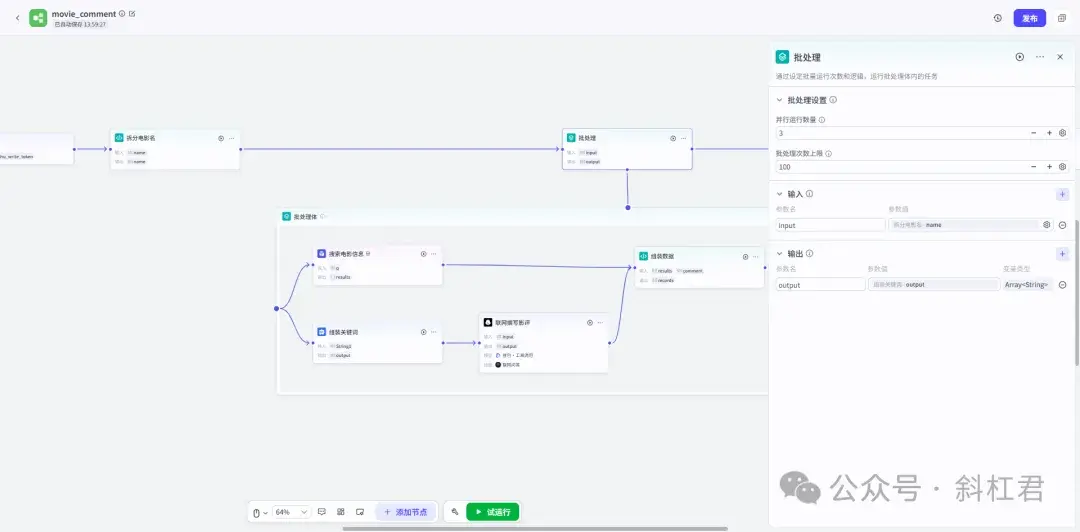Increase 批处理次数上限 value
This screenshot has width=1080, height=532.
click(1049, 167)
